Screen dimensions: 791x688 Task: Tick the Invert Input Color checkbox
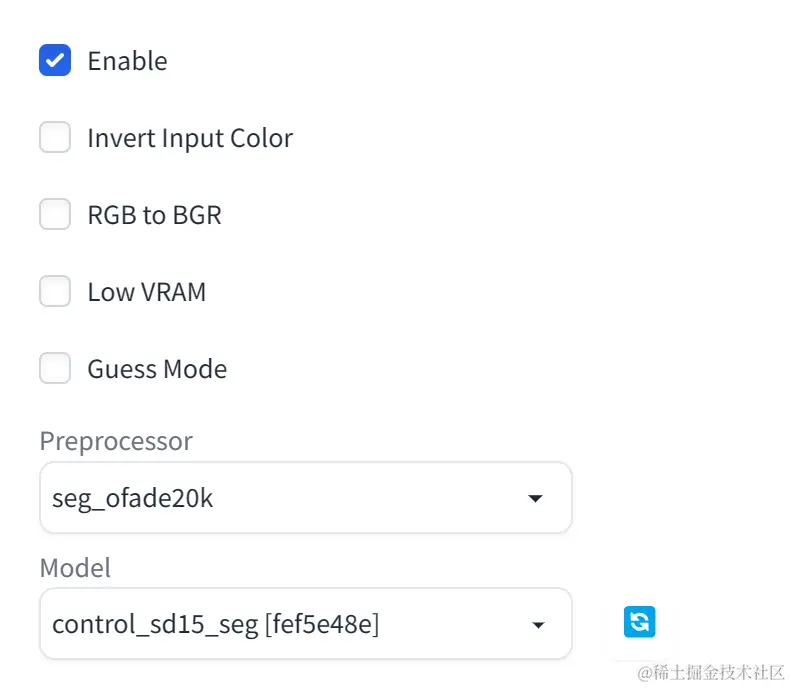55,137
